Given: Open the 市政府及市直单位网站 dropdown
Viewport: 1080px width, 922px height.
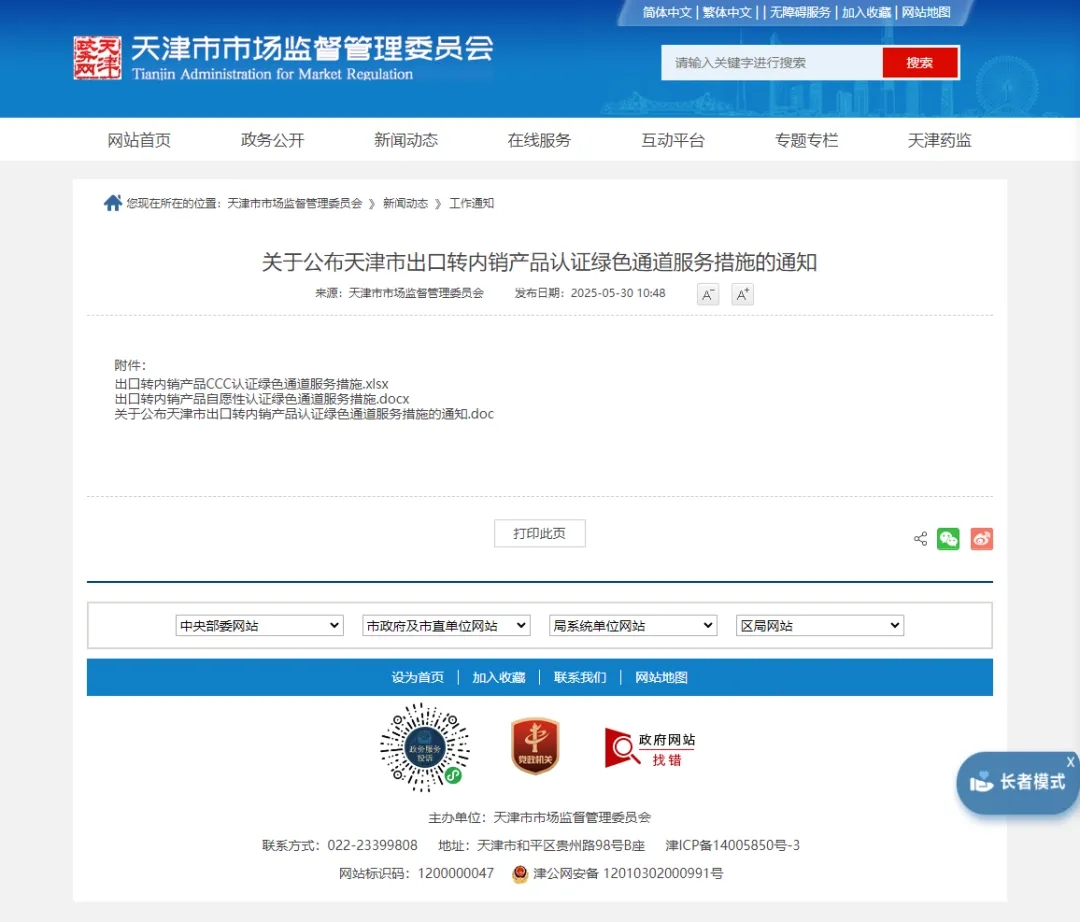Looking at the screenshot, I should [x=446, y=626].
